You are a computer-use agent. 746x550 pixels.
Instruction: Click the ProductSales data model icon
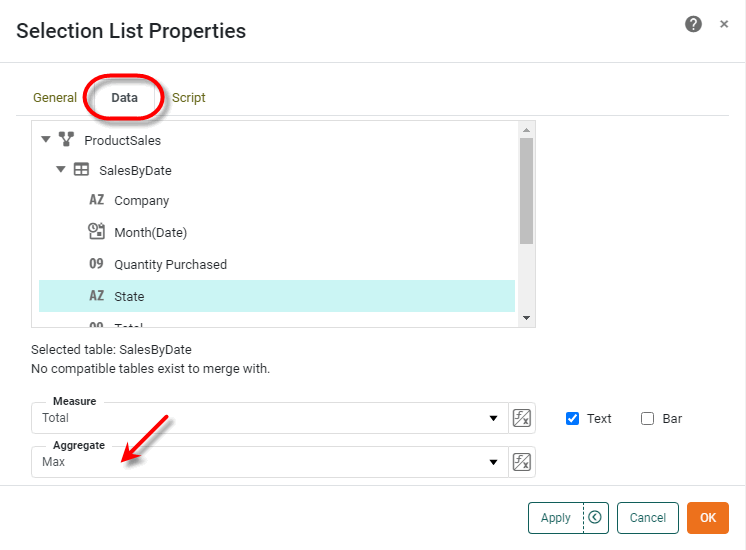click(x=66, y=139)
